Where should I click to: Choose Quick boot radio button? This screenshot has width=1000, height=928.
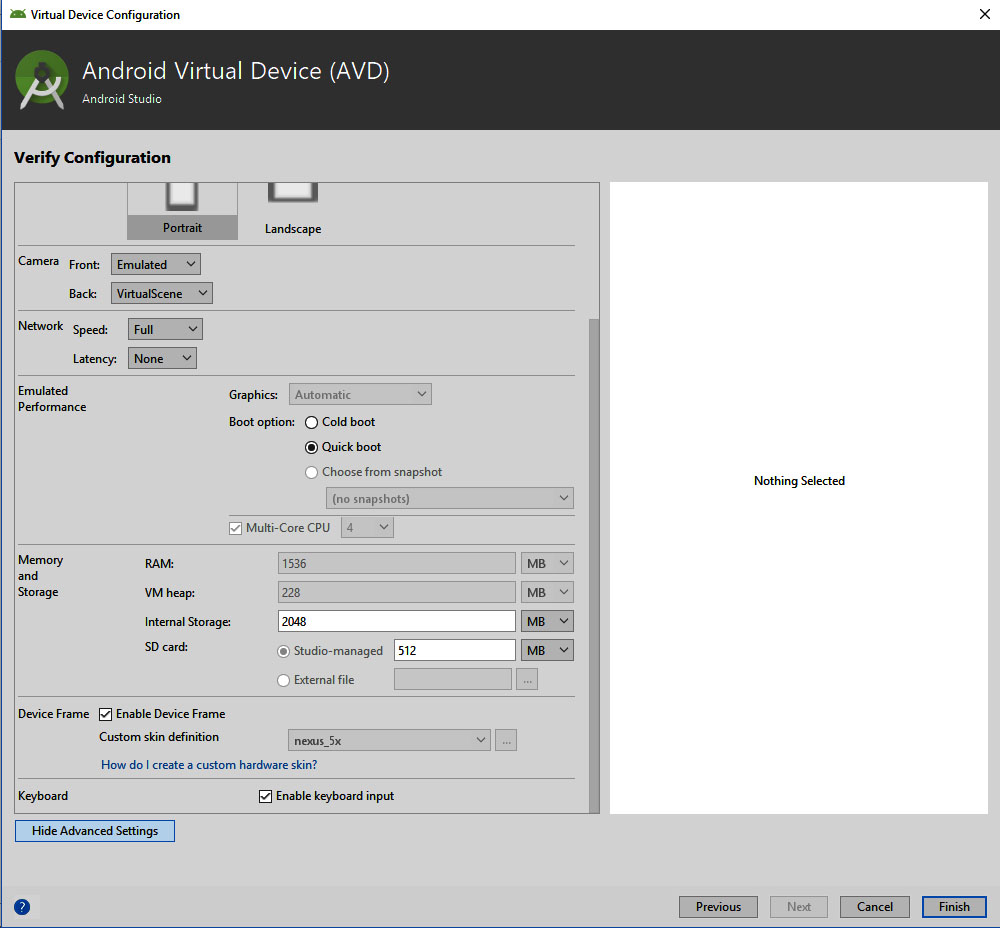(312, 448)
